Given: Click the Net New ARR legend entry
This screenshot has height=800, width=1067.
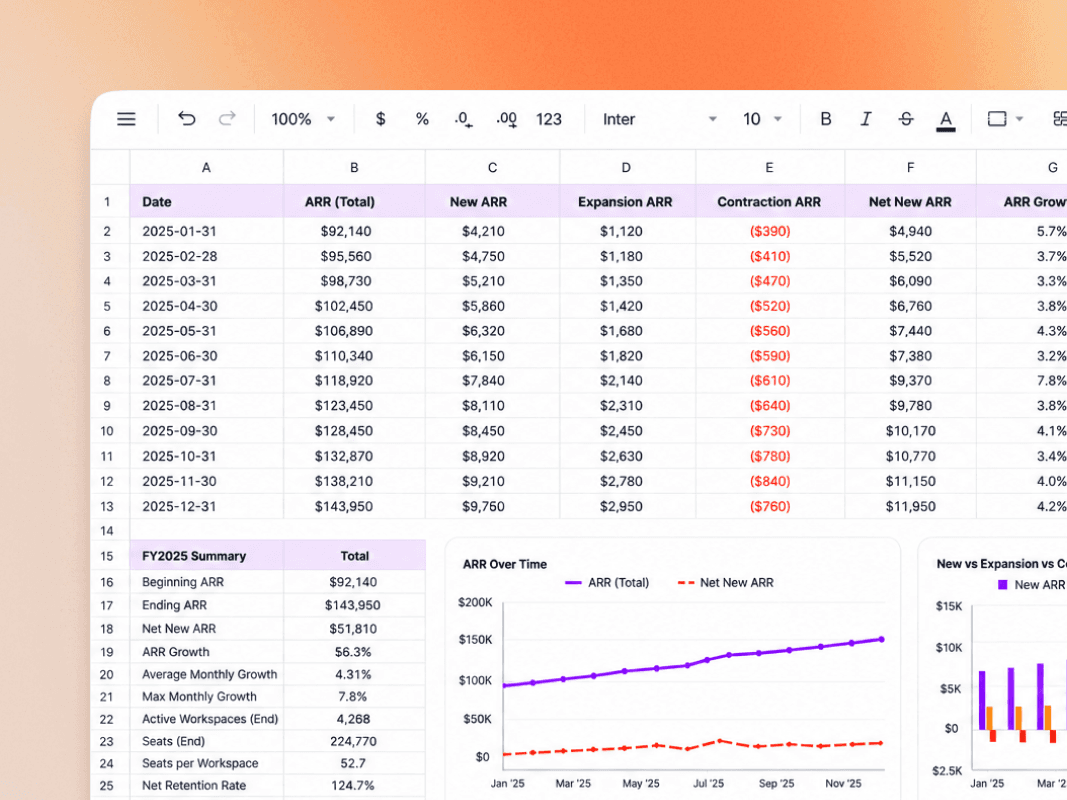Looking at the screenshot, I should click(726, 583).
